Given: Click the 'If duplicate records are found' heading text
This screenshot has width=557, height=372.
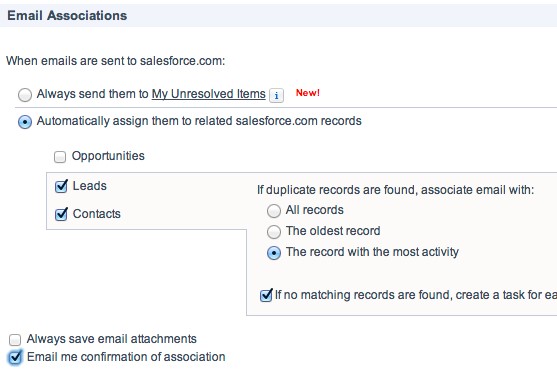Looking at the screenshot, I should pos(395,190).
